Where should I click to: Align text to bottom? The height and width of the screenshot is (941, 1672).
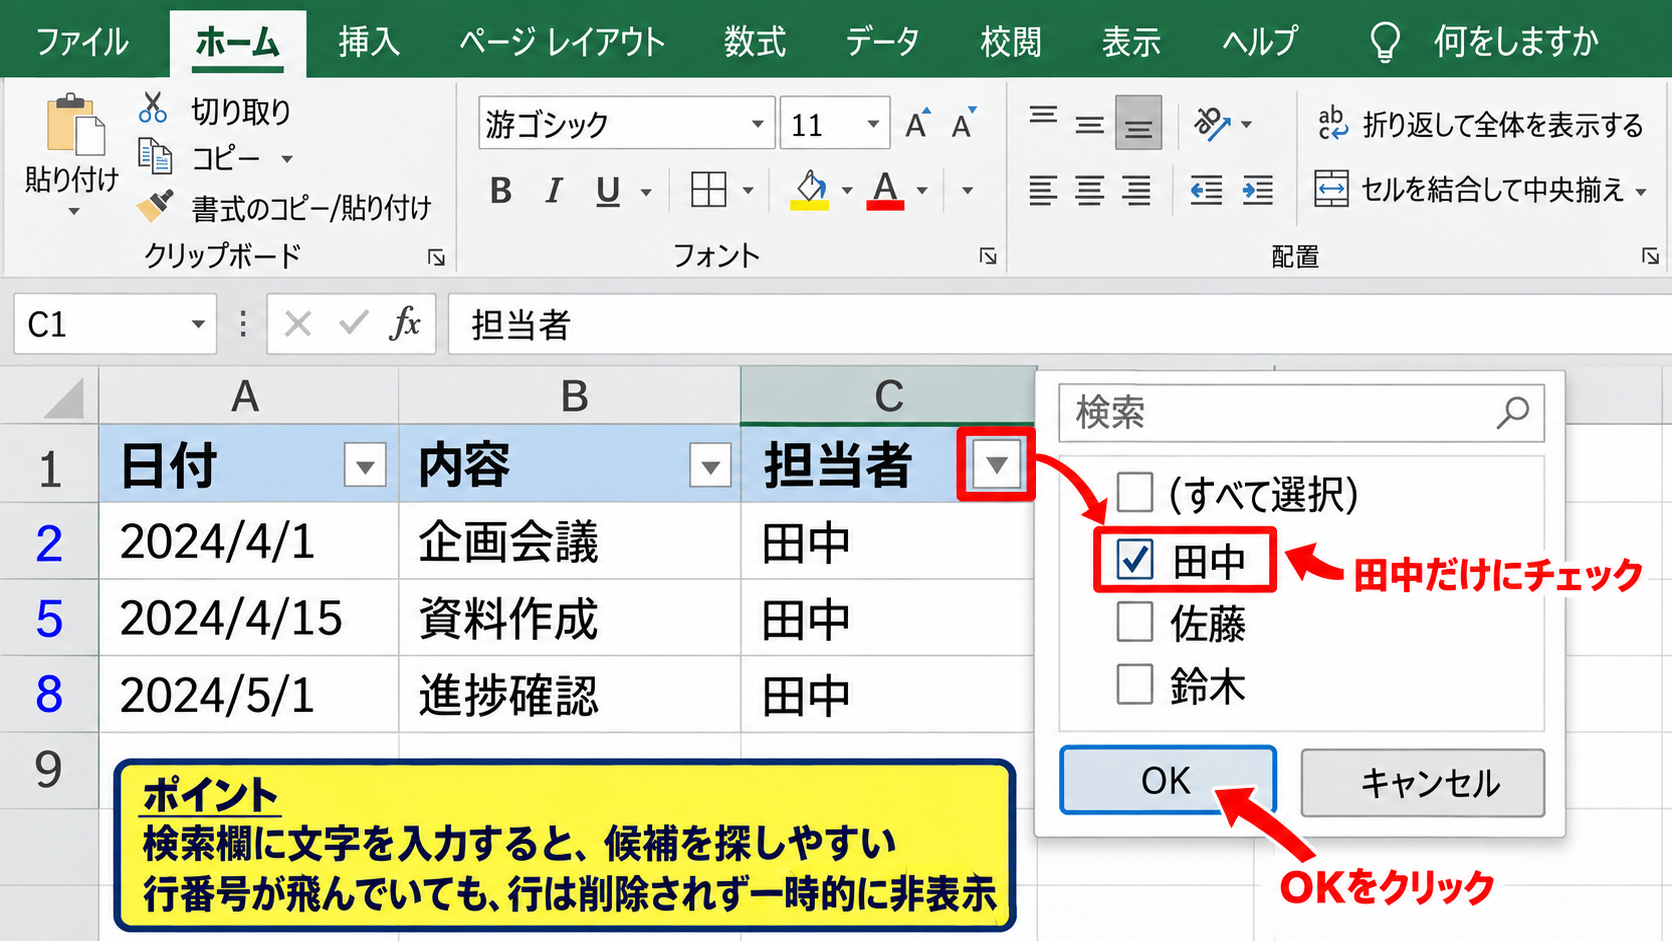click(1138, 123)
